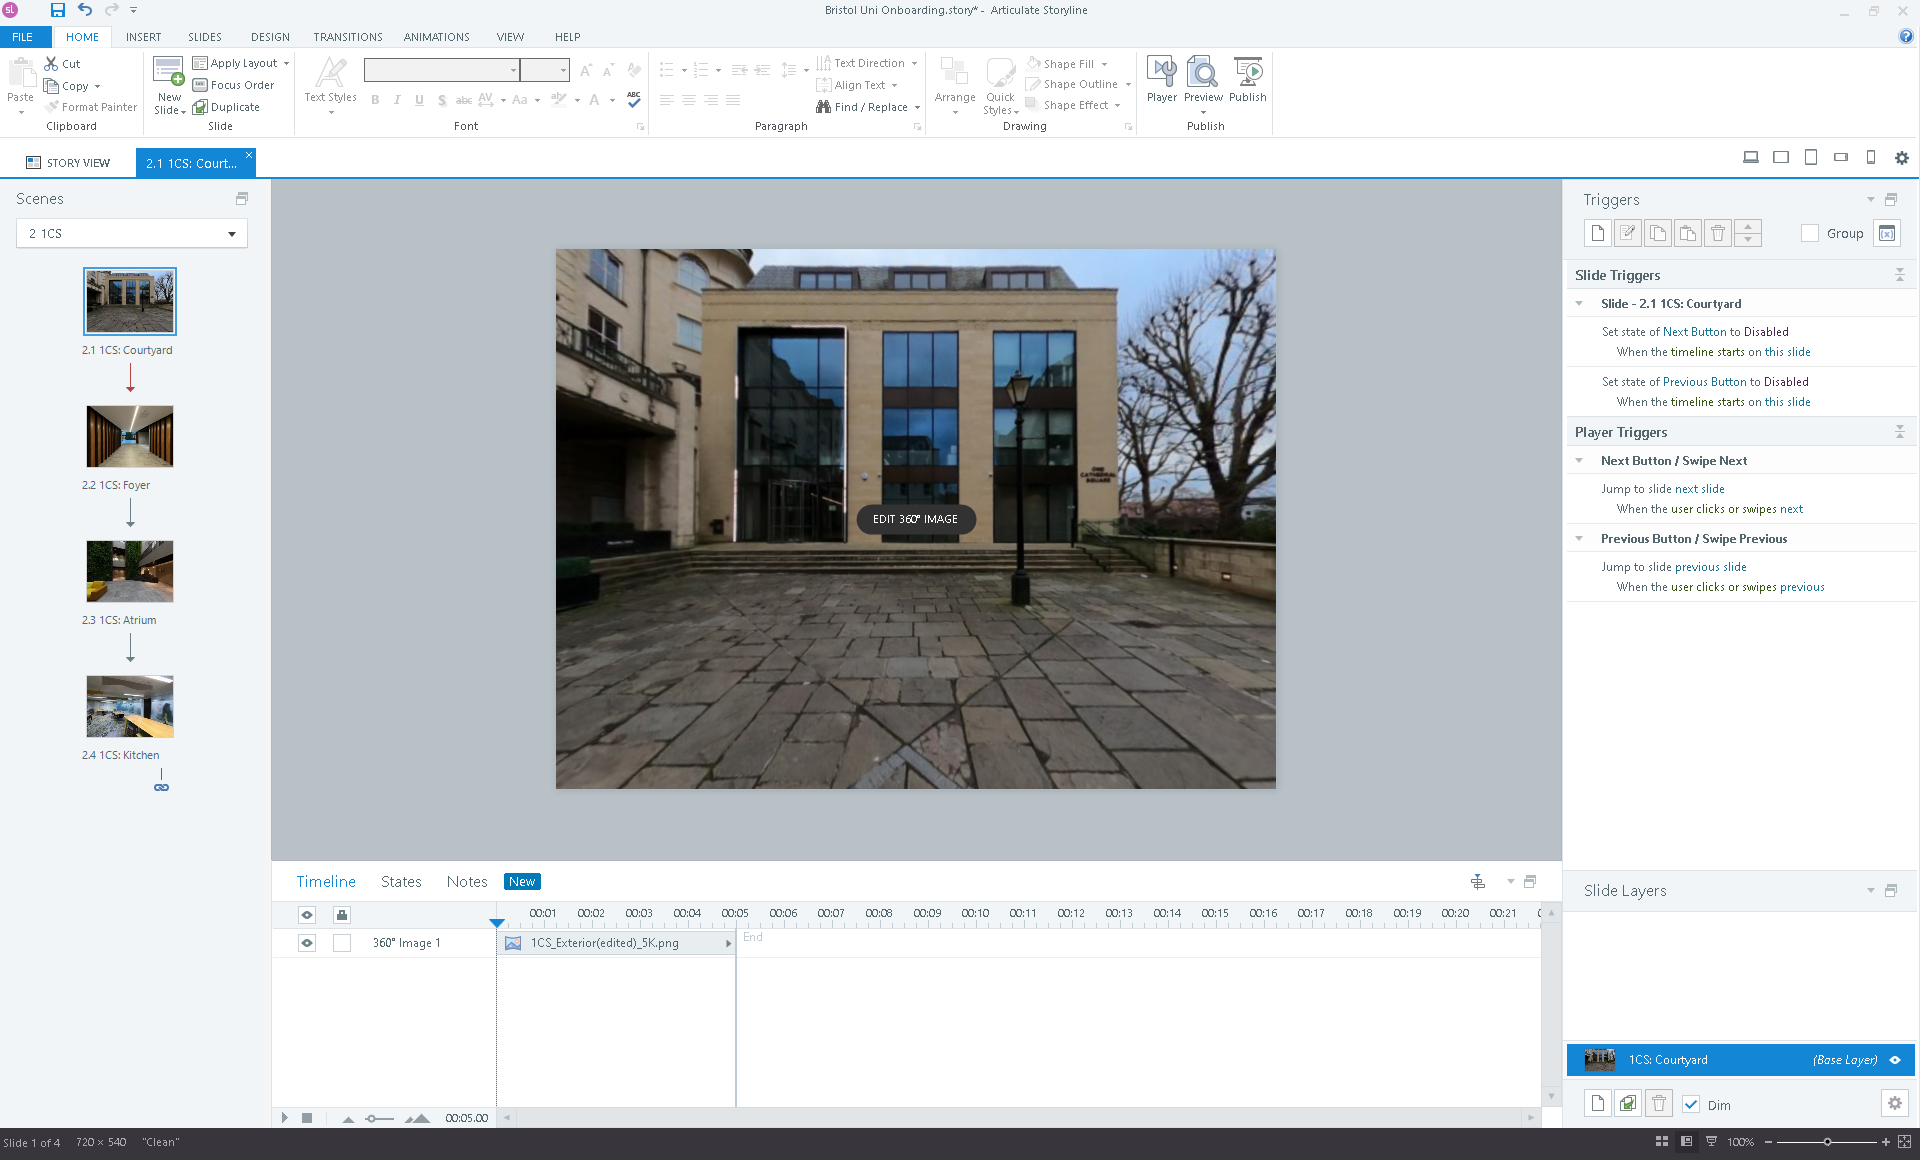
Task: Duplicate the selected slide layer
Action: click(x=1628, y=1103)
